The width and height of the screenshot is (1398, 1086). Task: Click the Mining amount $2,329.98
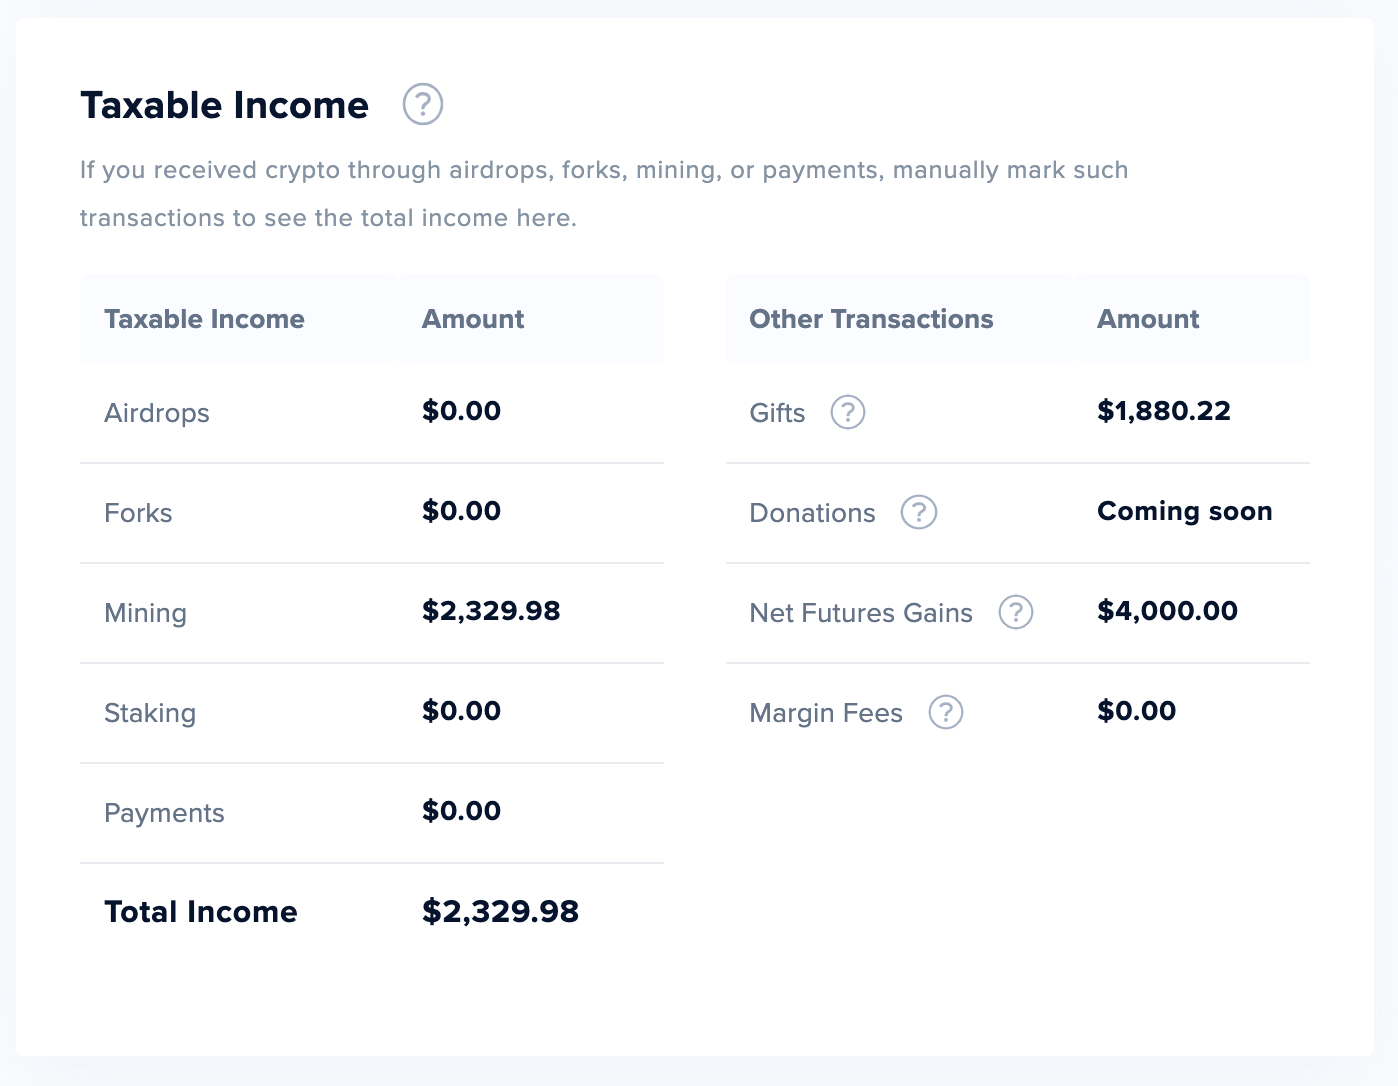pos(491,611)
